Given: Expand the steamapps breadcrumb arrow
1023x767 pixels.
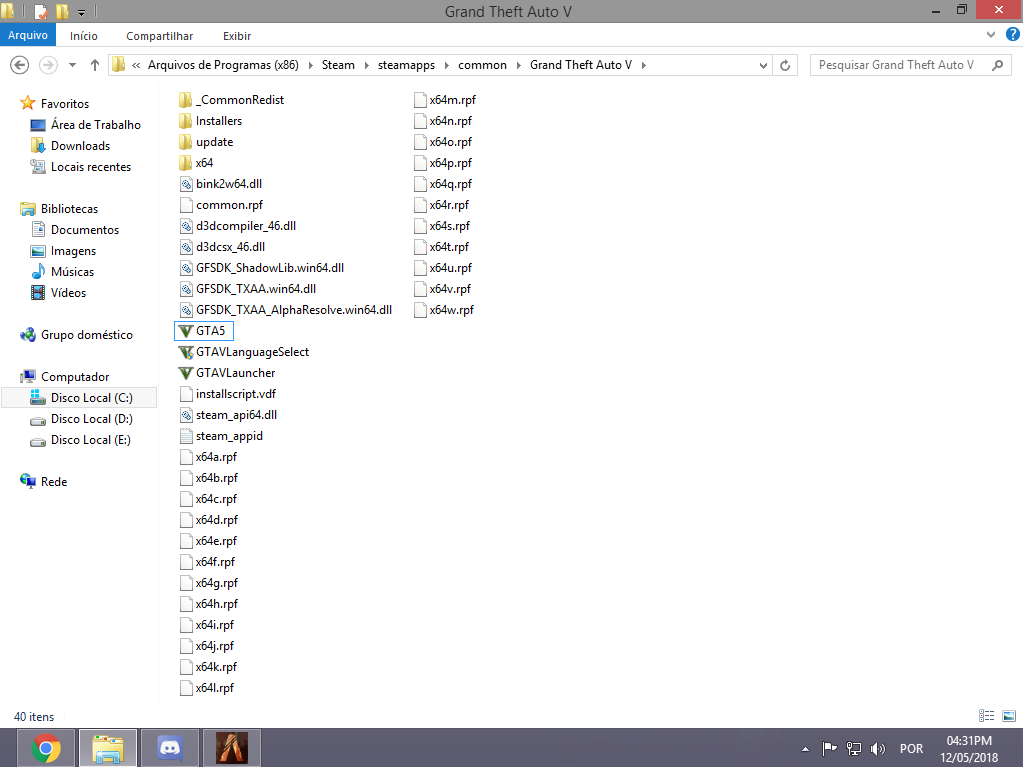Looking at the screenshot, I should pos(447,65).
